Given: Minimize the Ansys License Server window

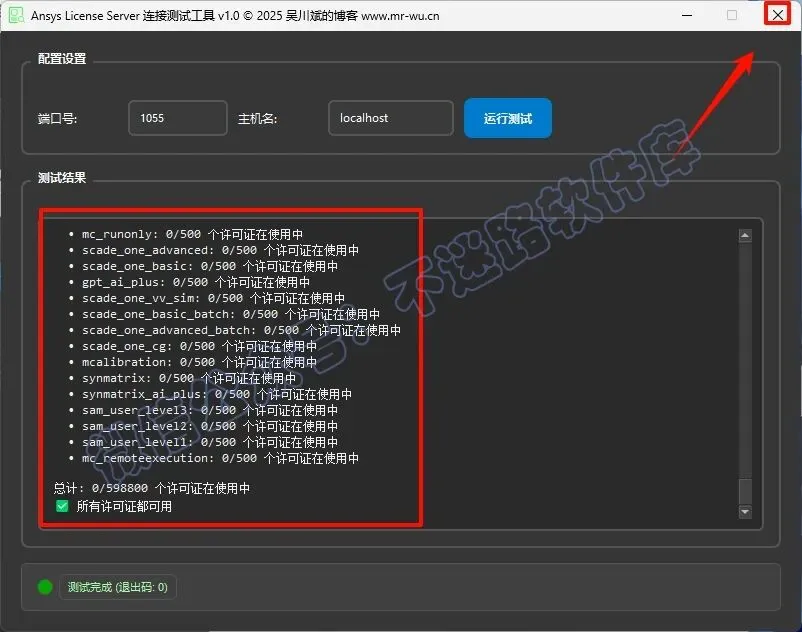Looking at the screenshot, I should (687, 15).
